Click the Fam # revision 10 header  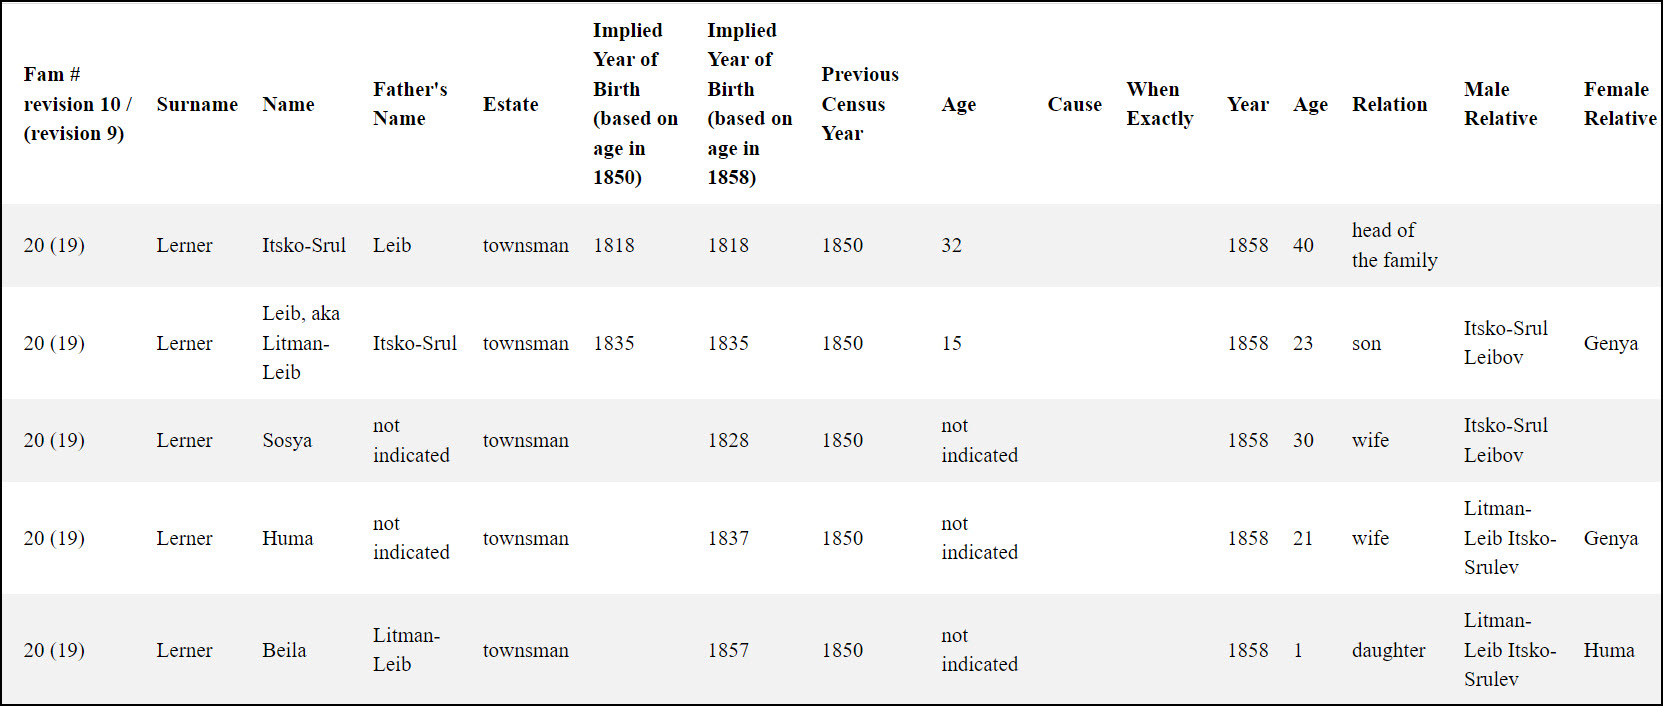click(77, 104)
